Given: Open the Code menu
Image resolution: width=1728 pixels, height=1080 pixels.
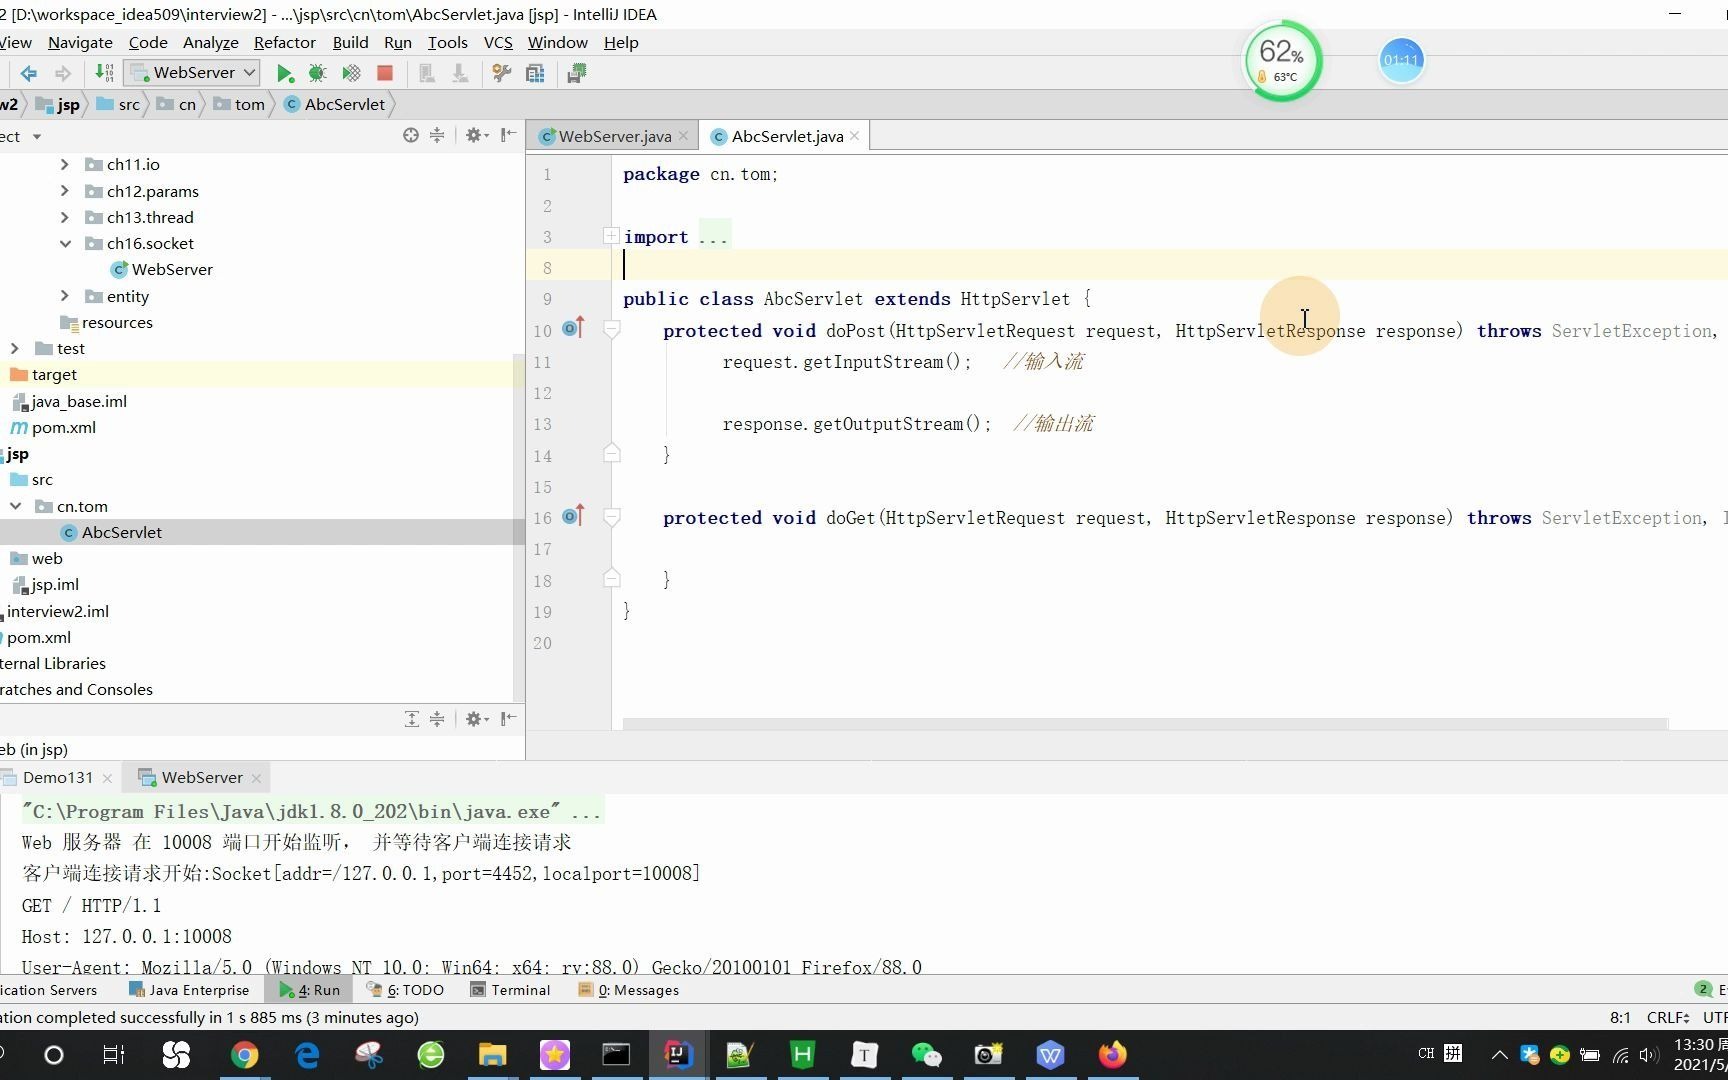Looking at the screenshot, I should [148, 42].
